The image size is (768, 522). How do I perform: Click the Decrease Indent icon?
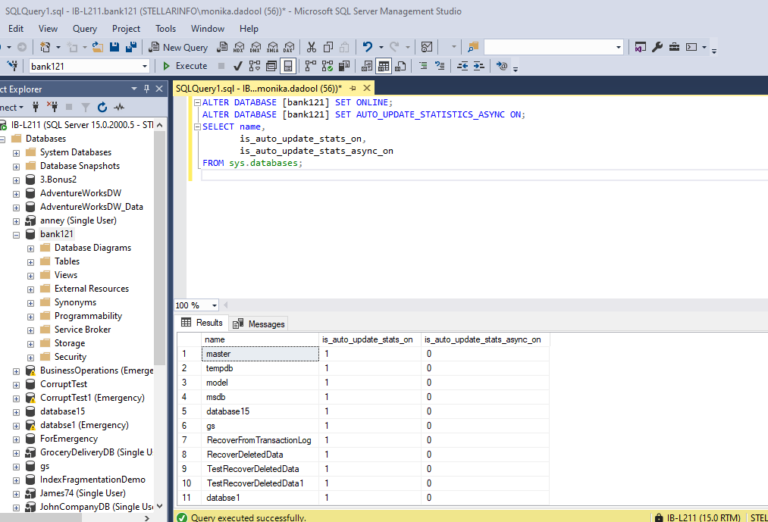click(462, 66)
